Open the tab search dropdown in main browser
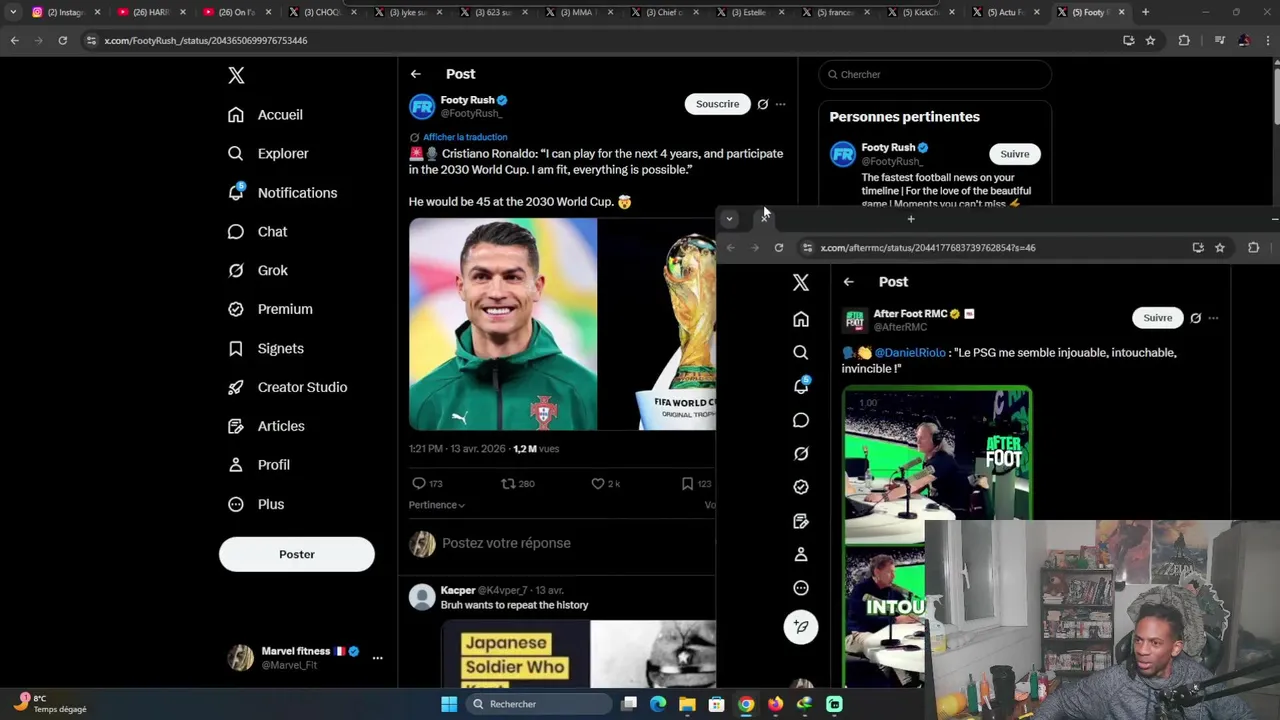 click(x=13, y=12)
